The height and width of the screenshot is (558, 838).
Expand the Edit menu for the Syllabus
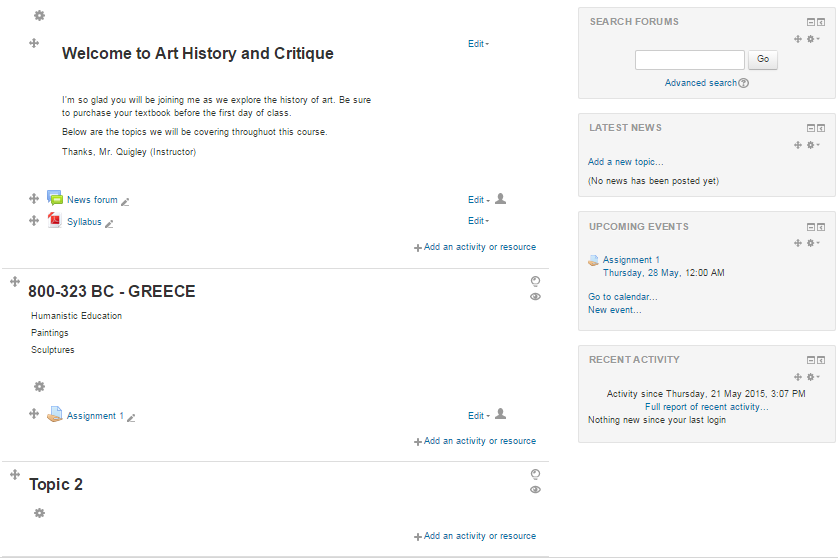point(478,221)
